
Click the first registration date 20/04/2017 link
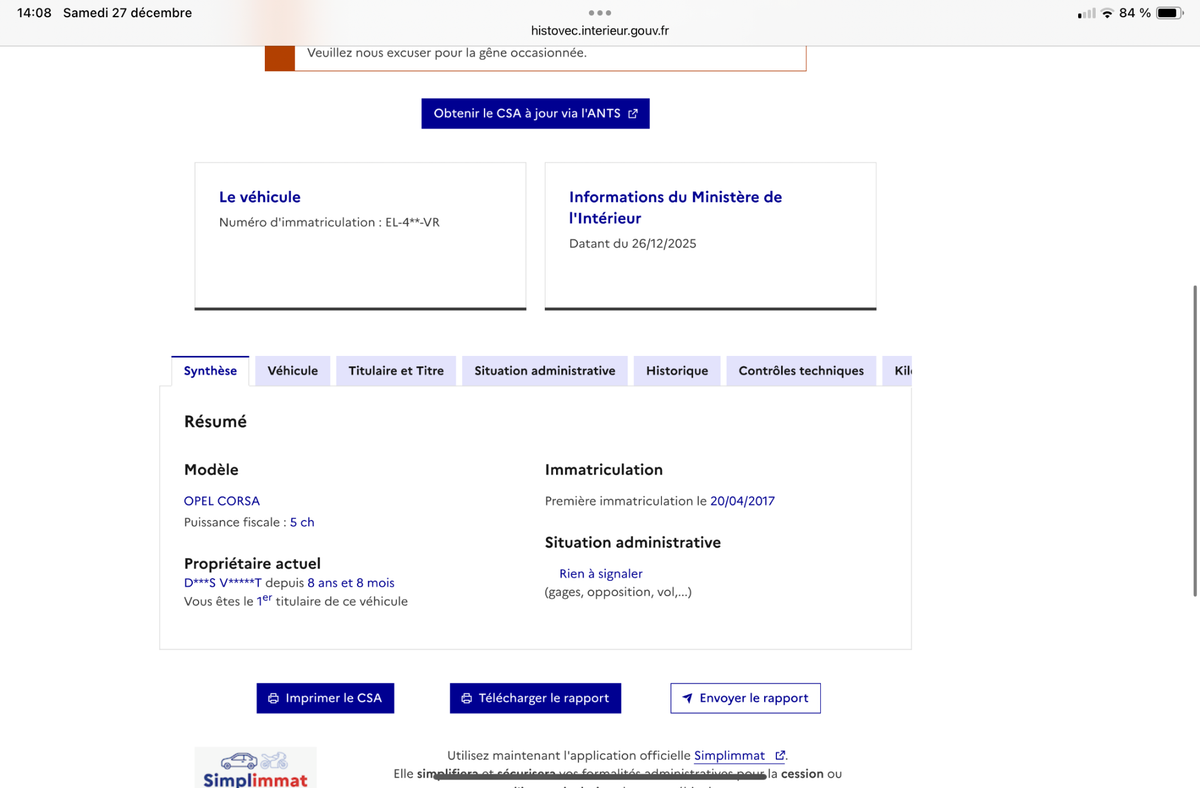[x=743, y=500]
